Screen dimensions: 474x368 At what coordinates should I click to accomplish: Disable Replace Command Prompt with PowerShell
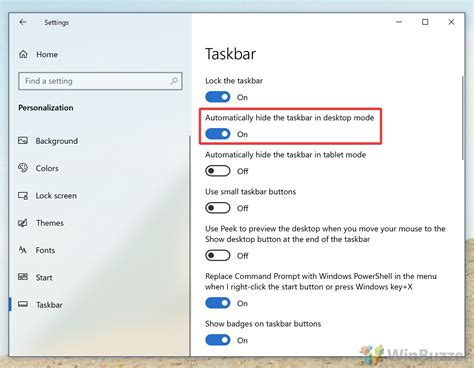point(218,303)
